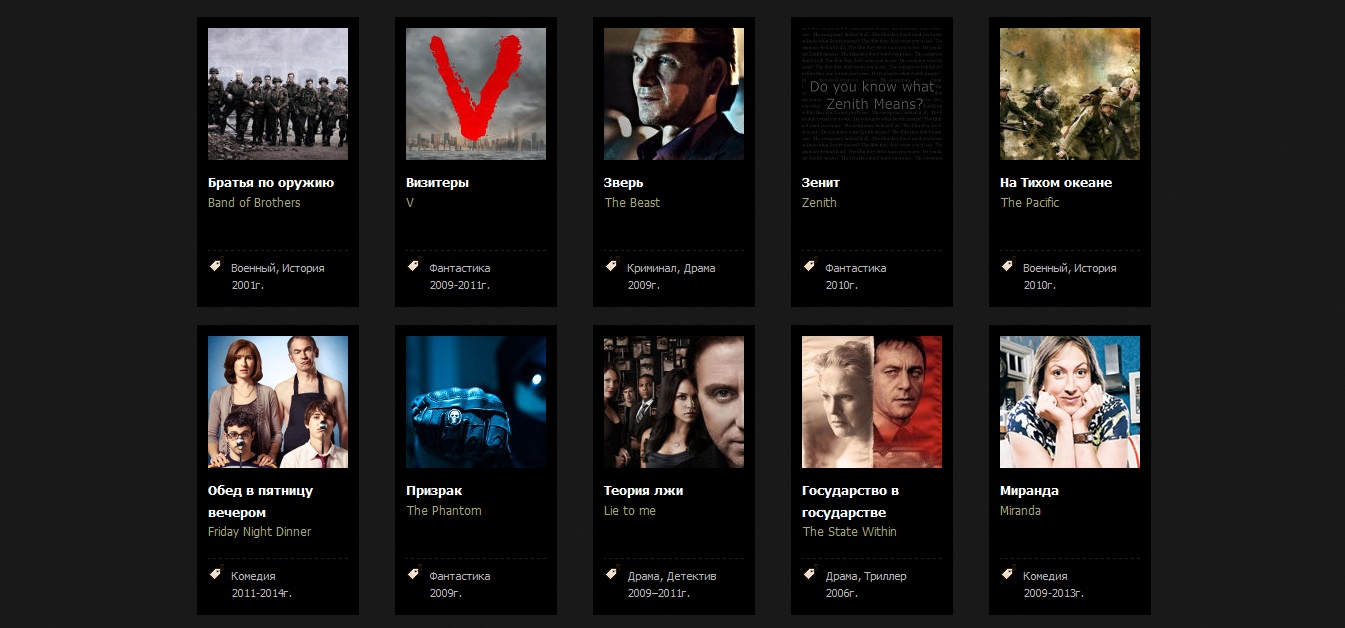1345x628 pixels.
Task: Open the Miranda poster thumbnail
Action: [1070, 402]
